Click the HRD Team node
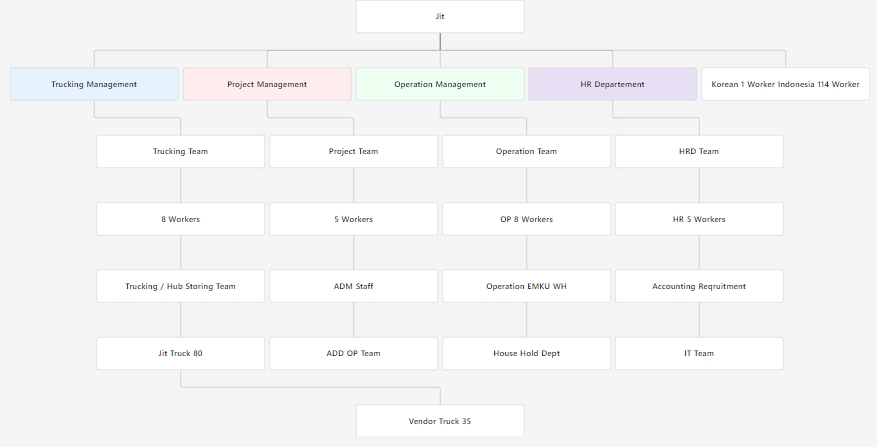Screen dimensions: 877x447 click(699, 152)
